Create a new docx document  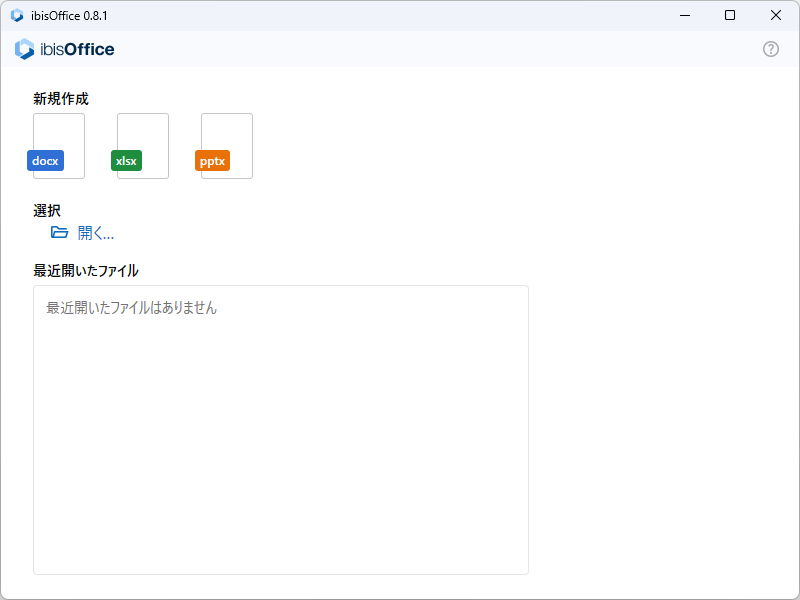(56, 146)
